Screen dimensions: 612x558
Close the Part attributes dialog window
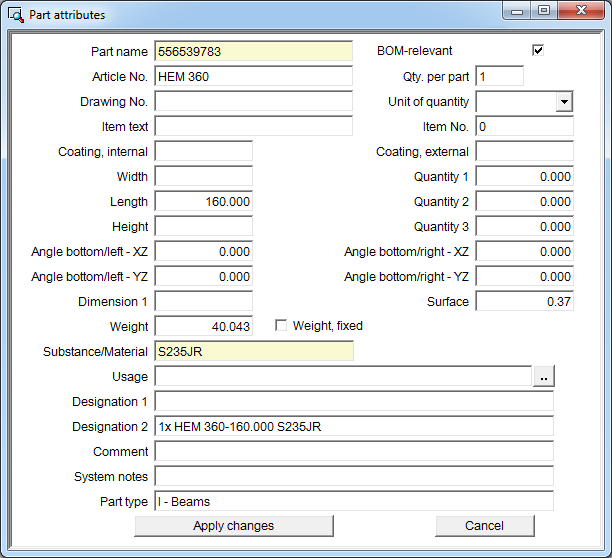582,12
